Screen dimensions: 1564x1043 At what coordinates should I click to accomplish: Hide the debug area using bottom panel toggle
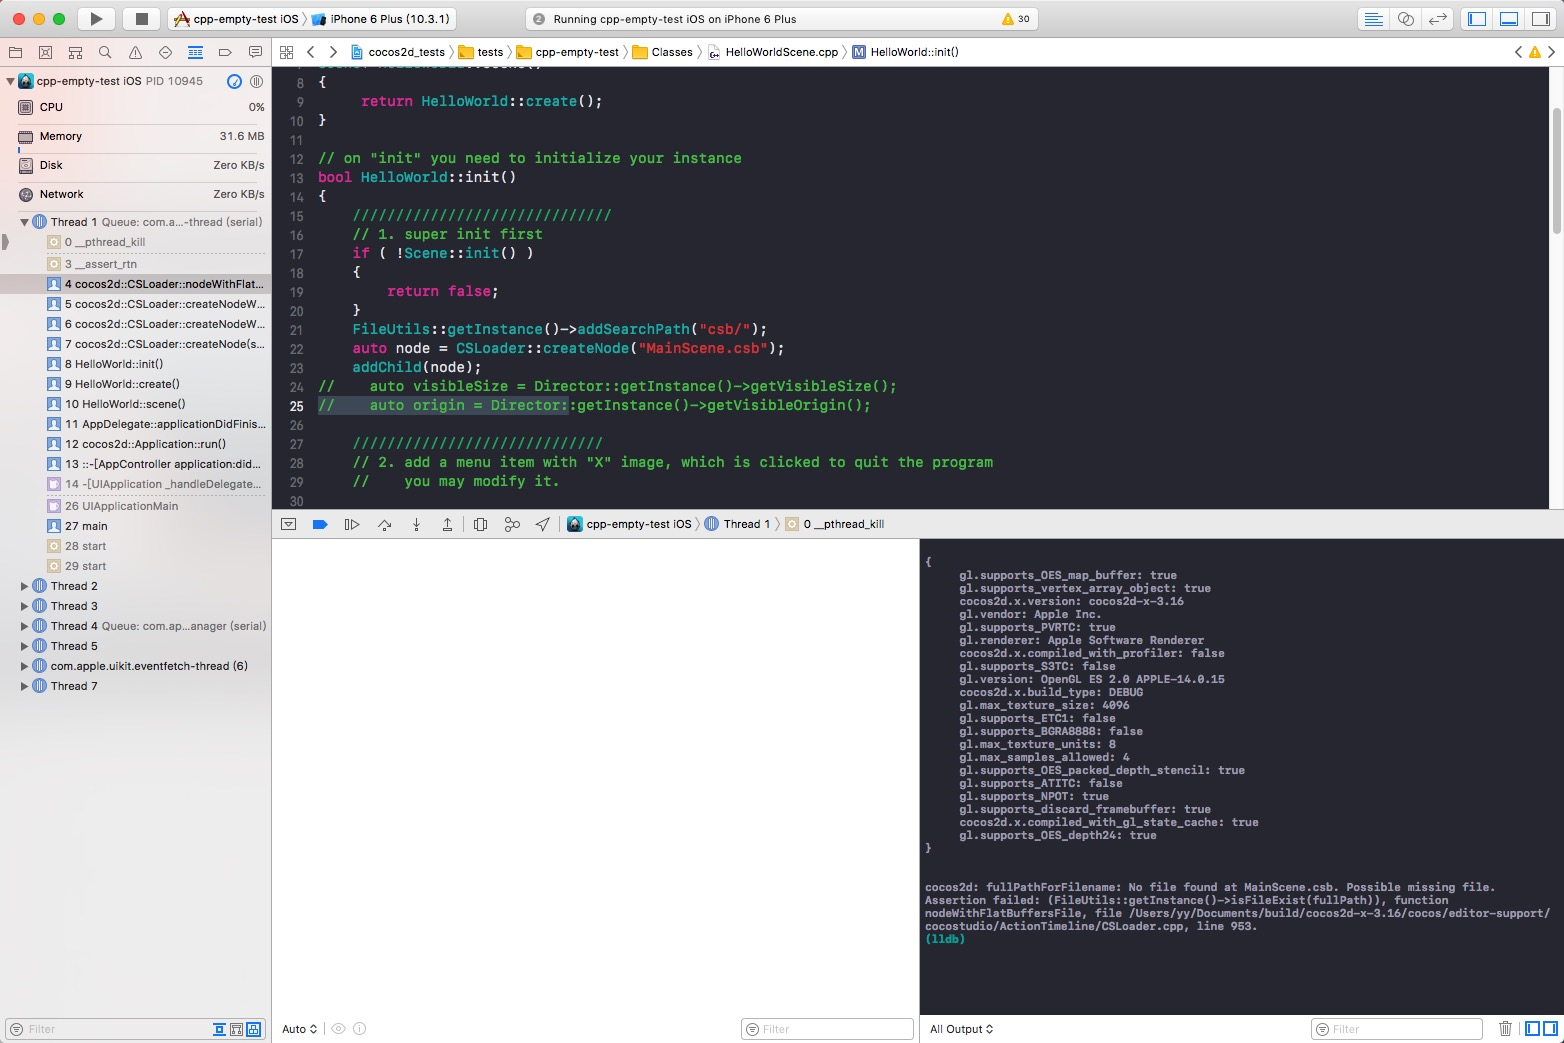coord(1509,18)
